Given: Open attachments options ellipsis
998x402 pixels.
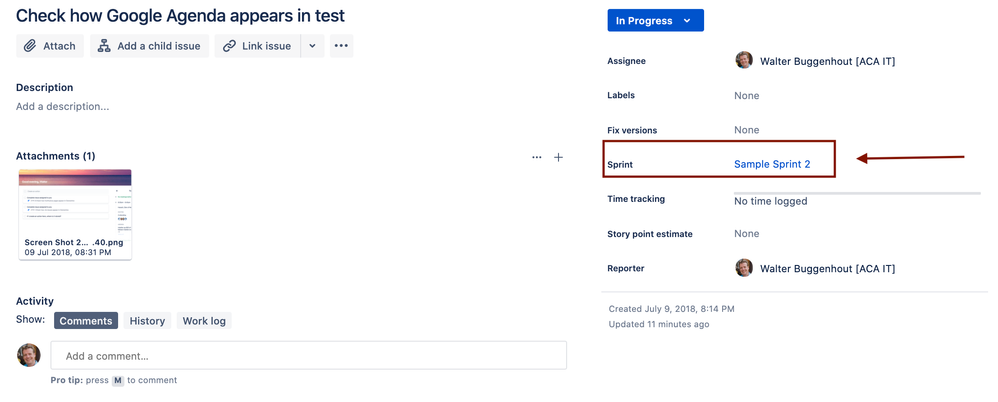Looking at the screenshot, I should pyautogui.click(x=537, y=157).
